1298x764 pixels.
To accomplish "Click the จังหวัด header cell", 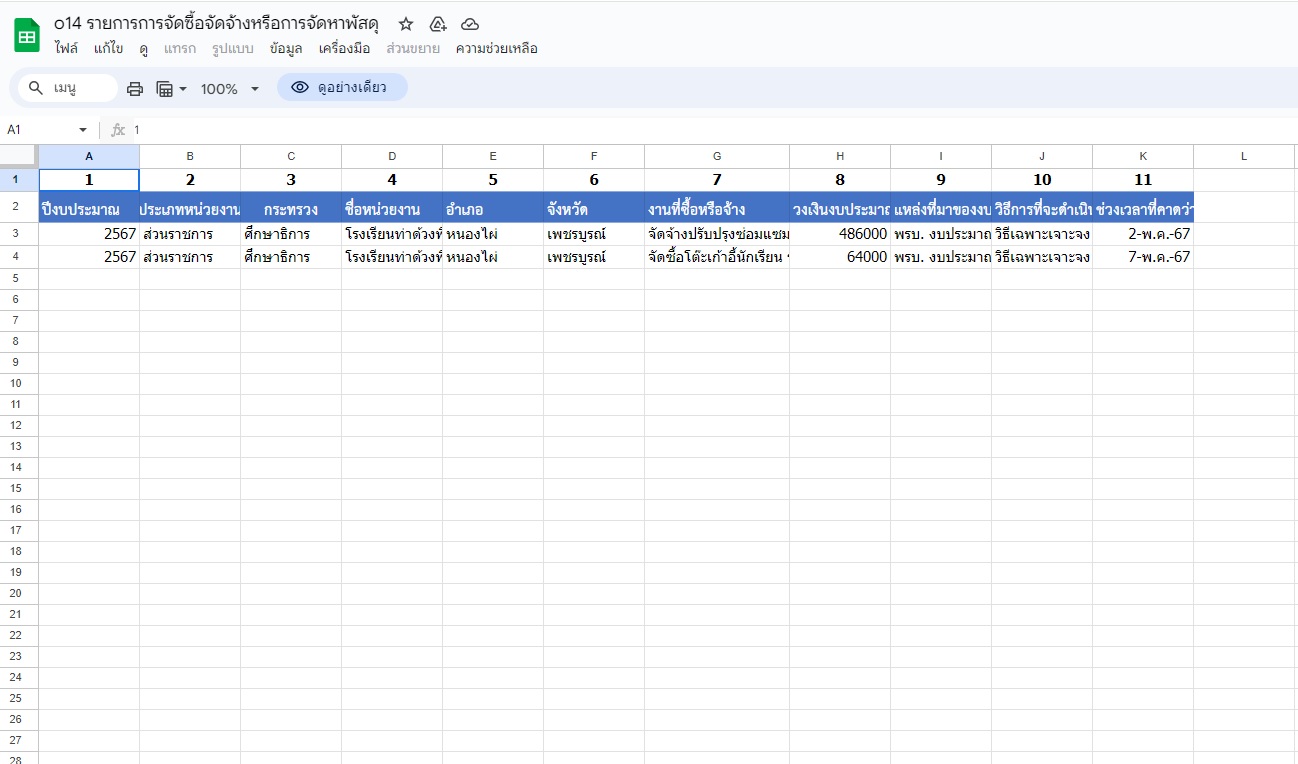I will pyautogui.click(x=593, y=209).
